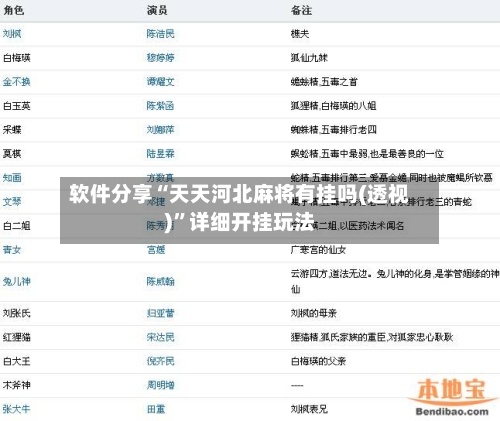Screen dimensions: 500x421
Task: Select the remark starting 云游四方
Action: click(395, 282)
